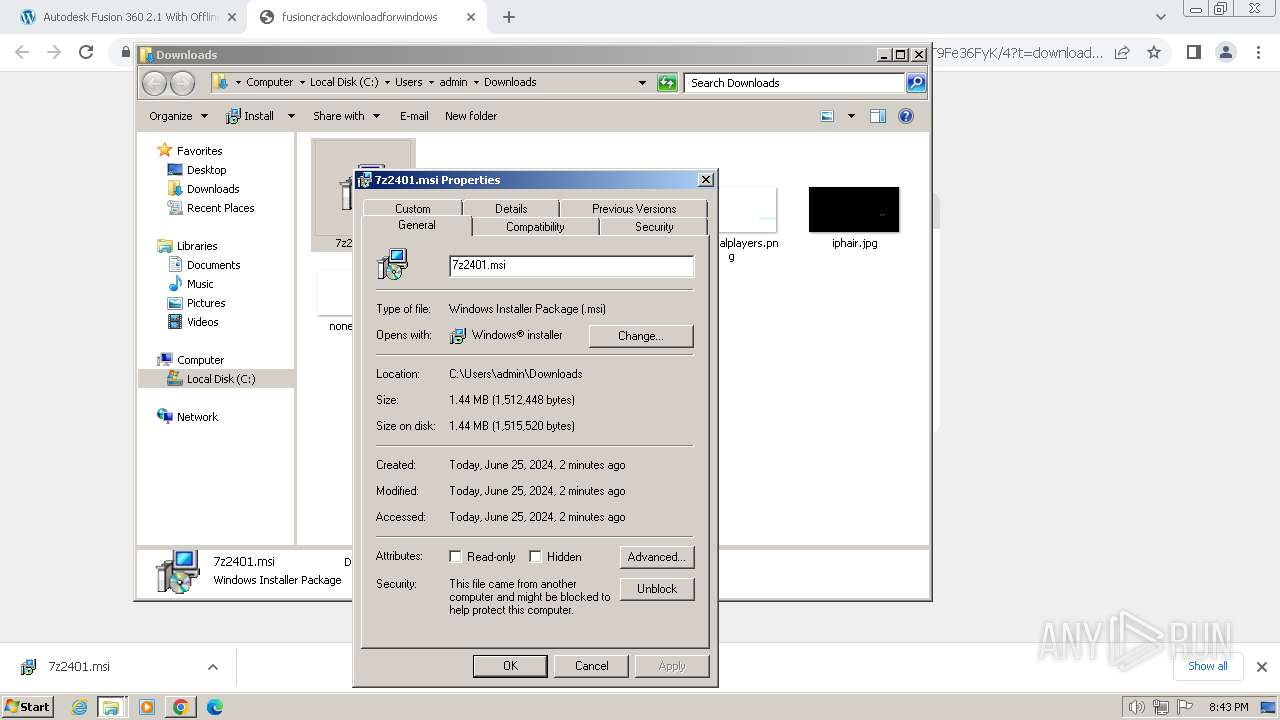Screen dimensions: 1280x720
Task: Click the Favorites star item
Action: pyautogui.click(x=190, y=151)
